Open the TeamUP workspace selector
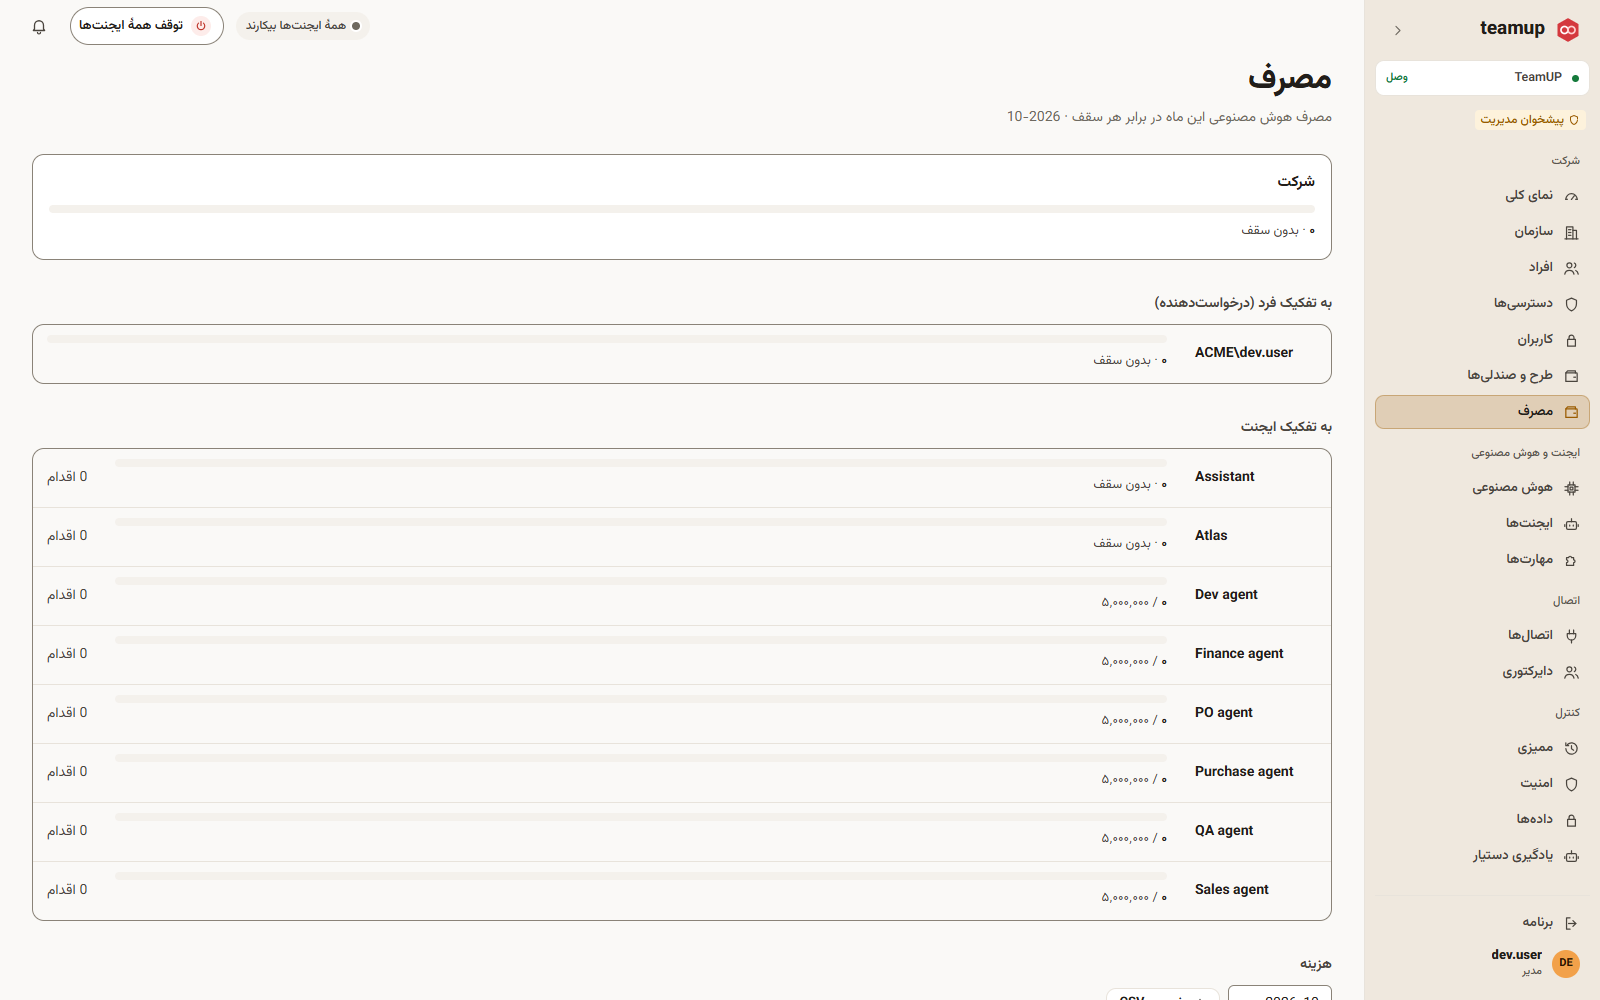 coord(1482,77)
